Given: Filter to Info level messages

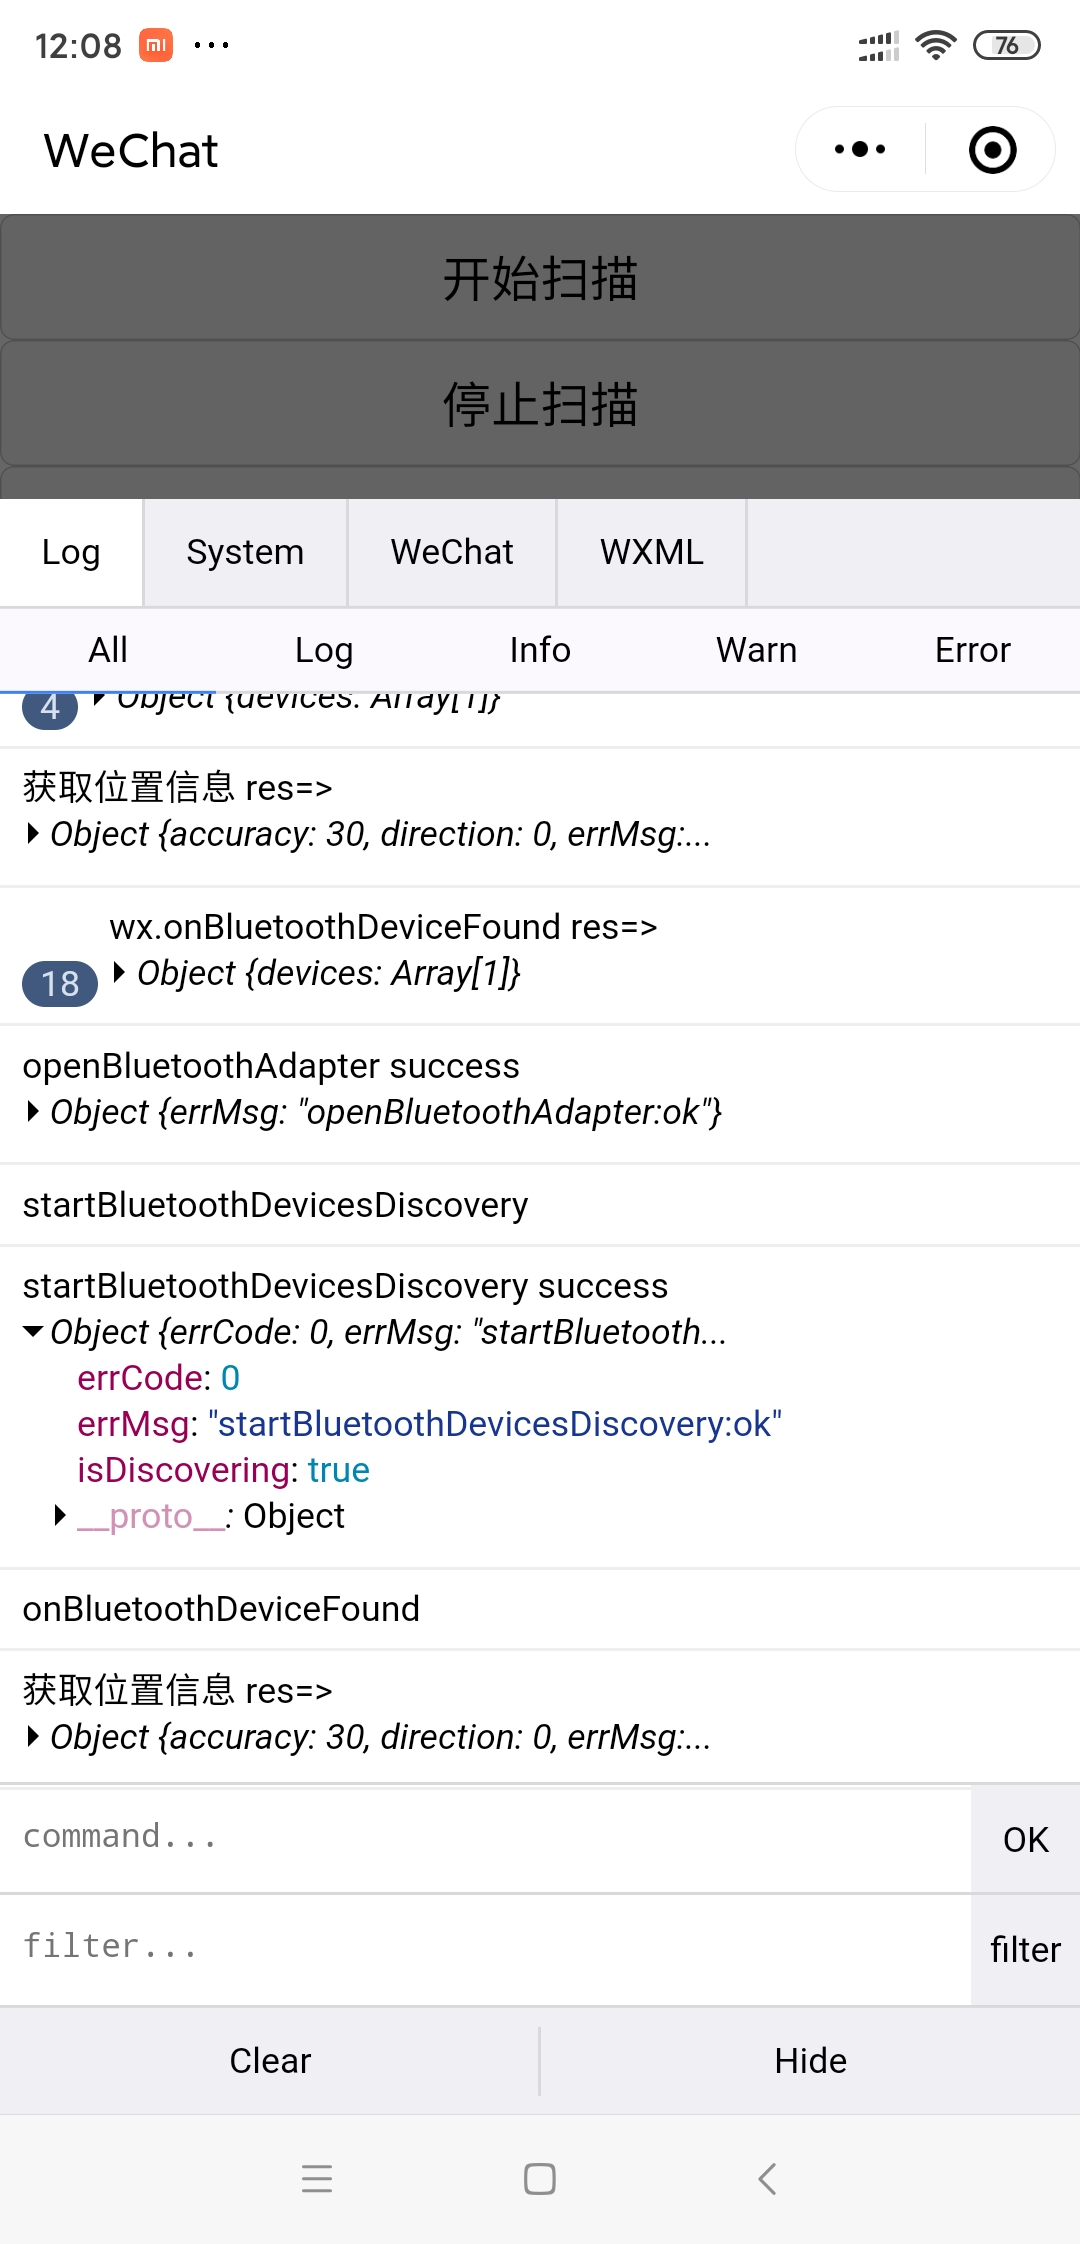Looking at the screenshot, I should coord(540,650).
